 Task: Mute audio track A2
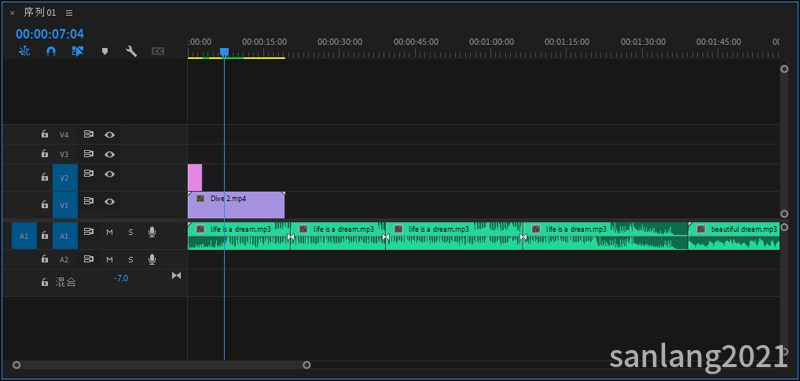(x=110, y=260)
